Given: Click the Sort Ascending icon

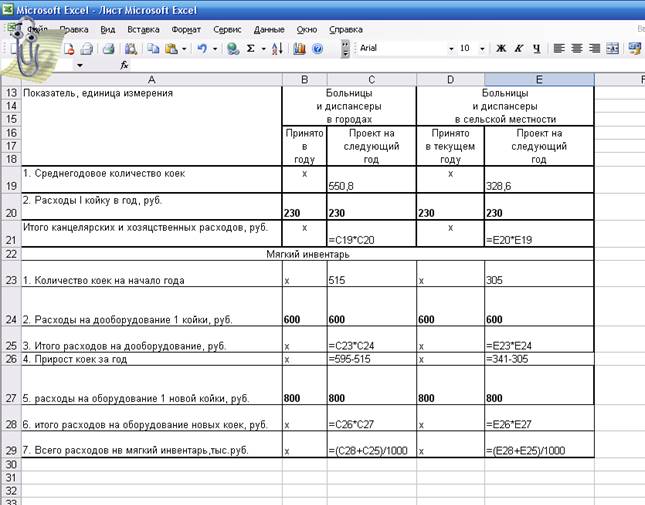Looking at the screenshot, I should pyautogui.click(x=278, y=49).
